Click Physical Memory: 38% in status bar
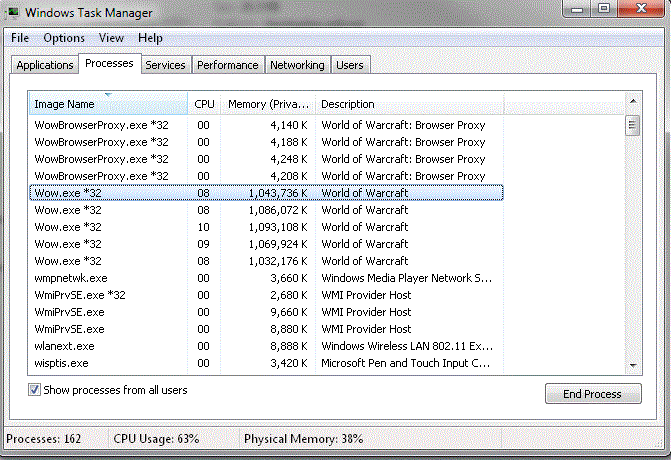Image resolution: width=671 pixels, height=460 pixels. tap(303, 439)
